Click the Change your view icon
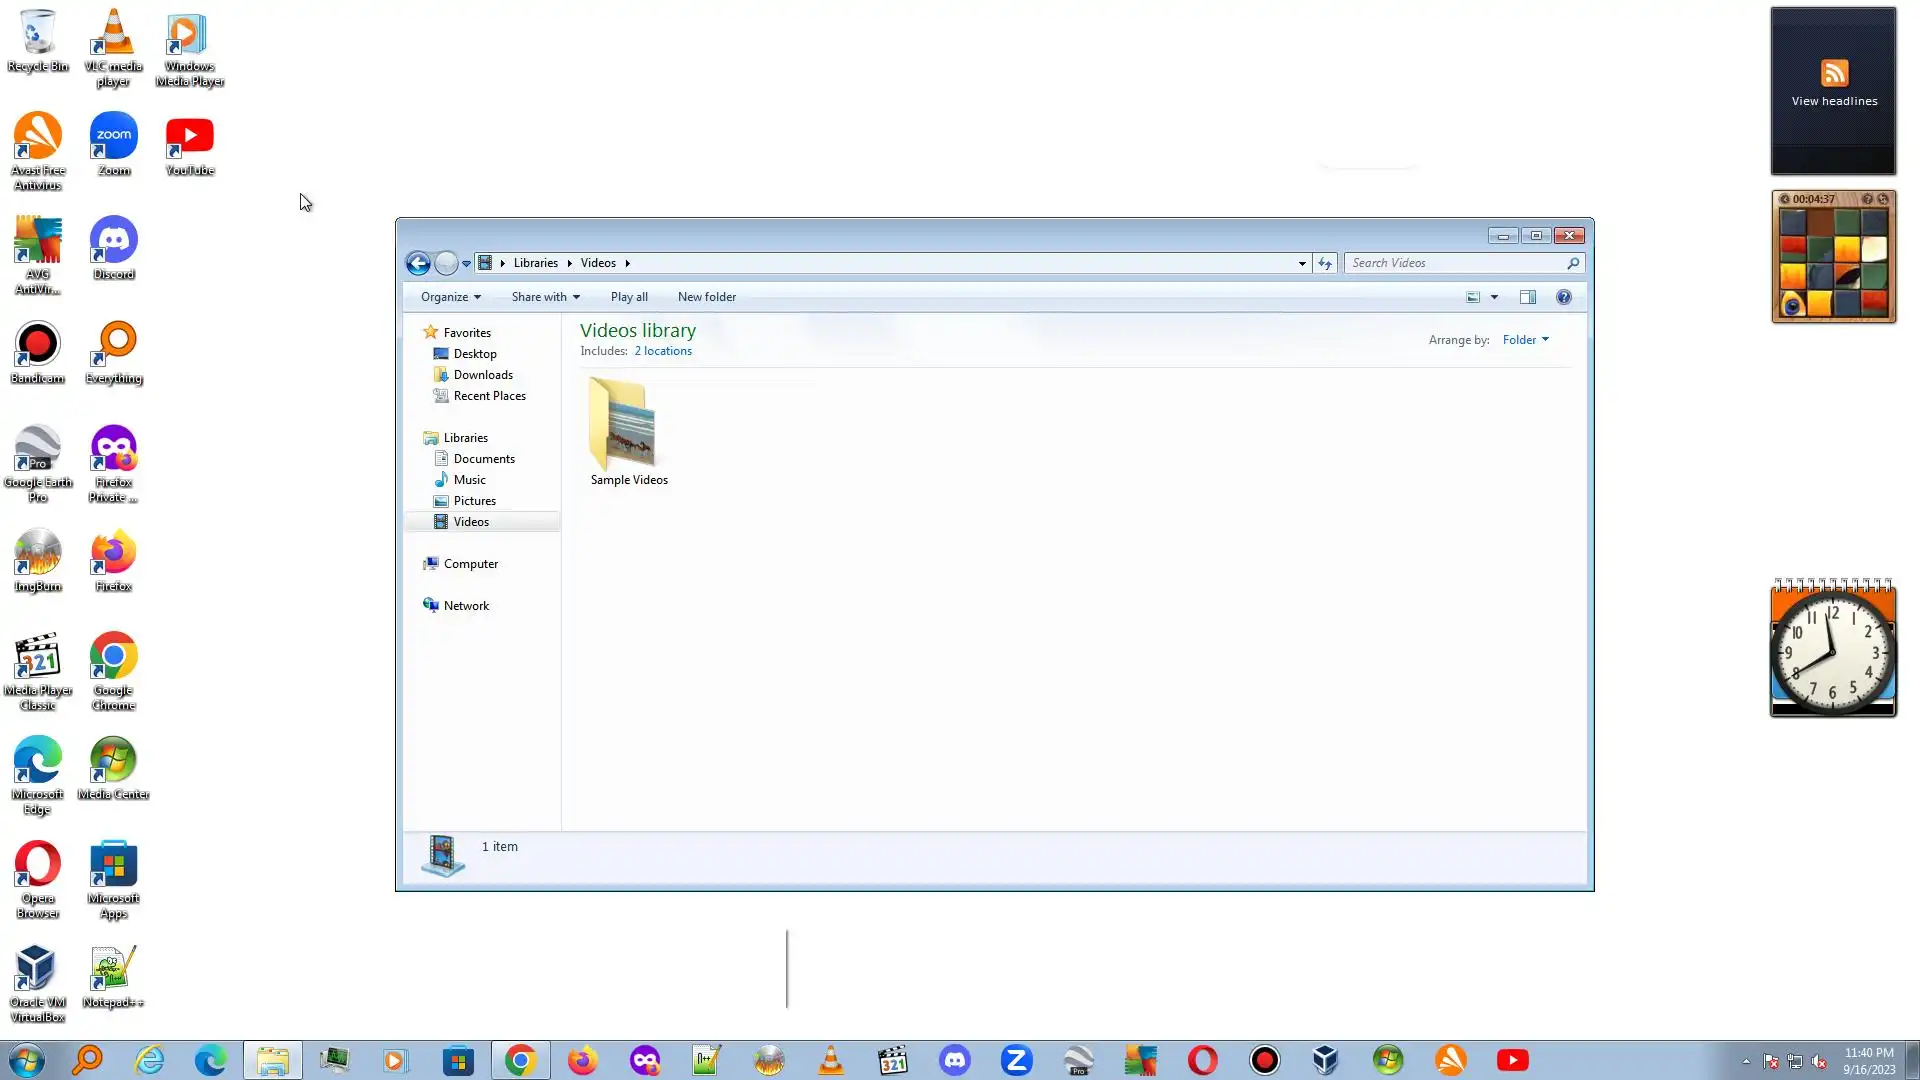Image resolution: width=1920 pixels, height=1080 pixels. [1473, 297]
